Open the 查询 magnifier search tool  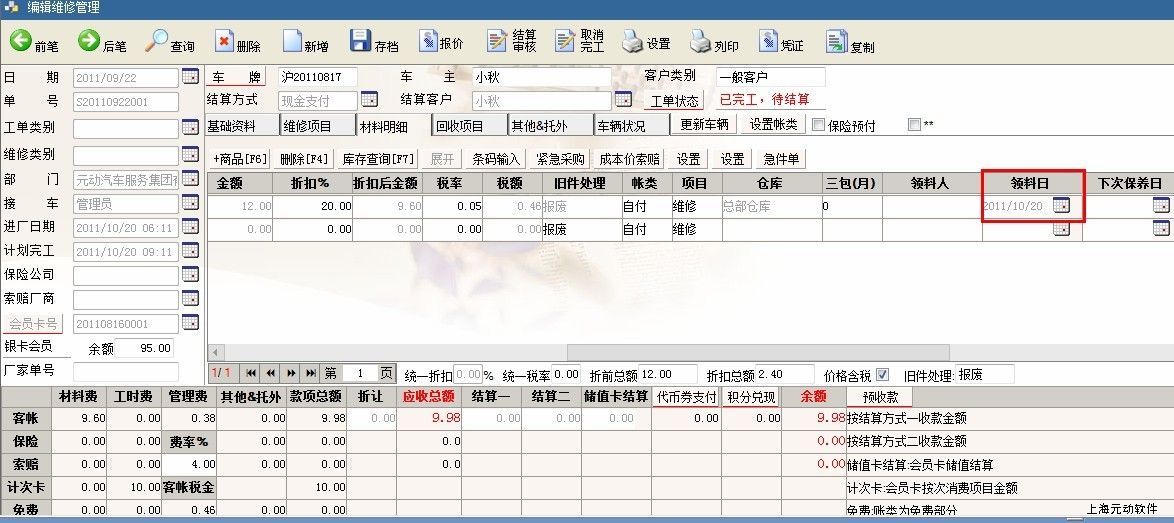click(157, 41)
